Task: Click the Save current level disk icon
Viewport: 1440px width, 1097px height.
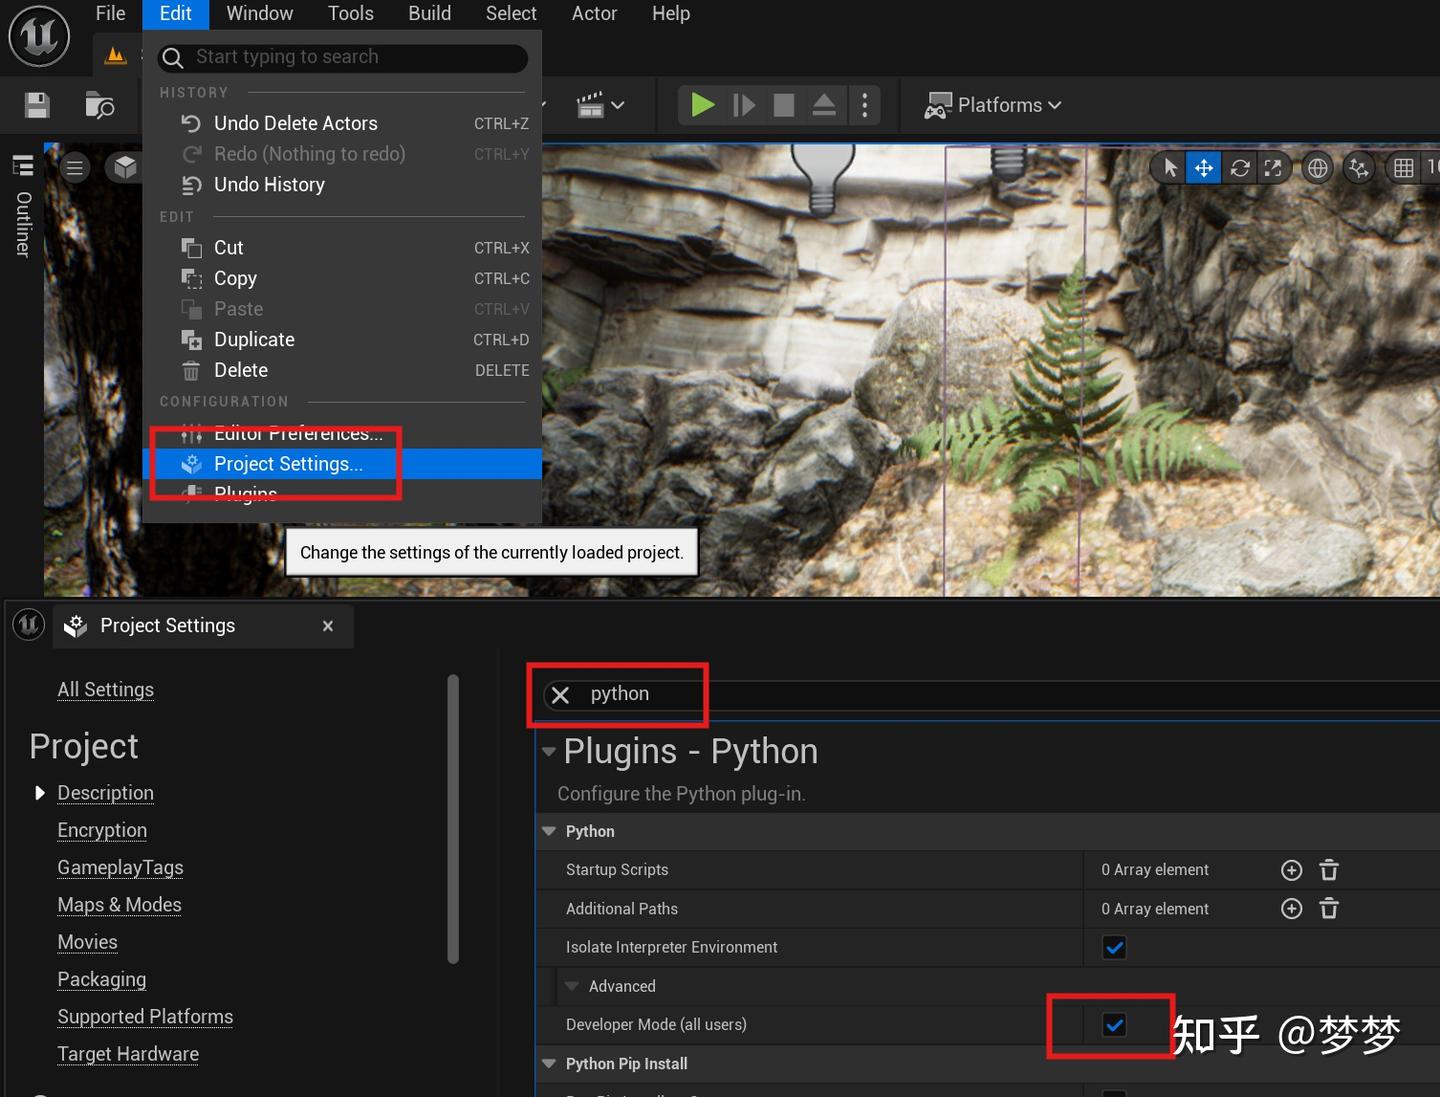Action: (37, 105)
